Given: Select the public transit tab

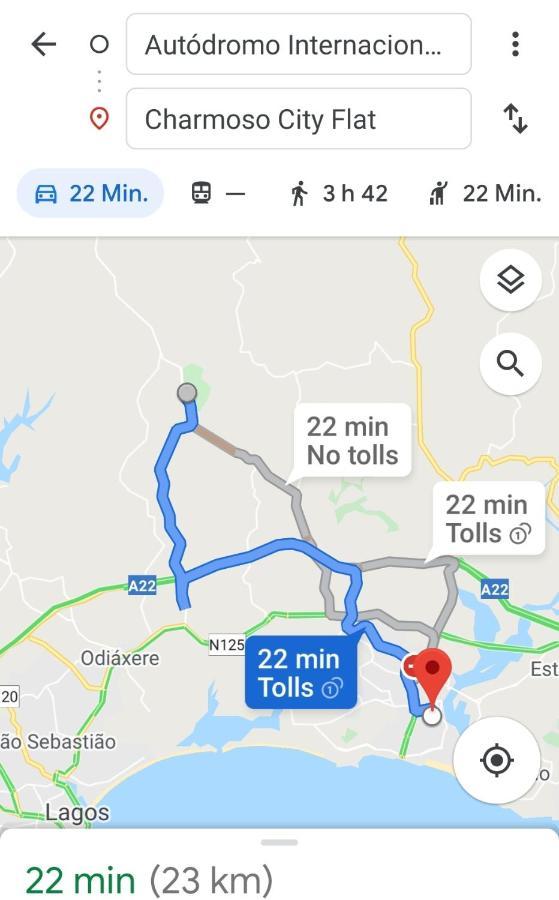Looking at the screenshot, I should pyautogui.click(x=218, y=193).
